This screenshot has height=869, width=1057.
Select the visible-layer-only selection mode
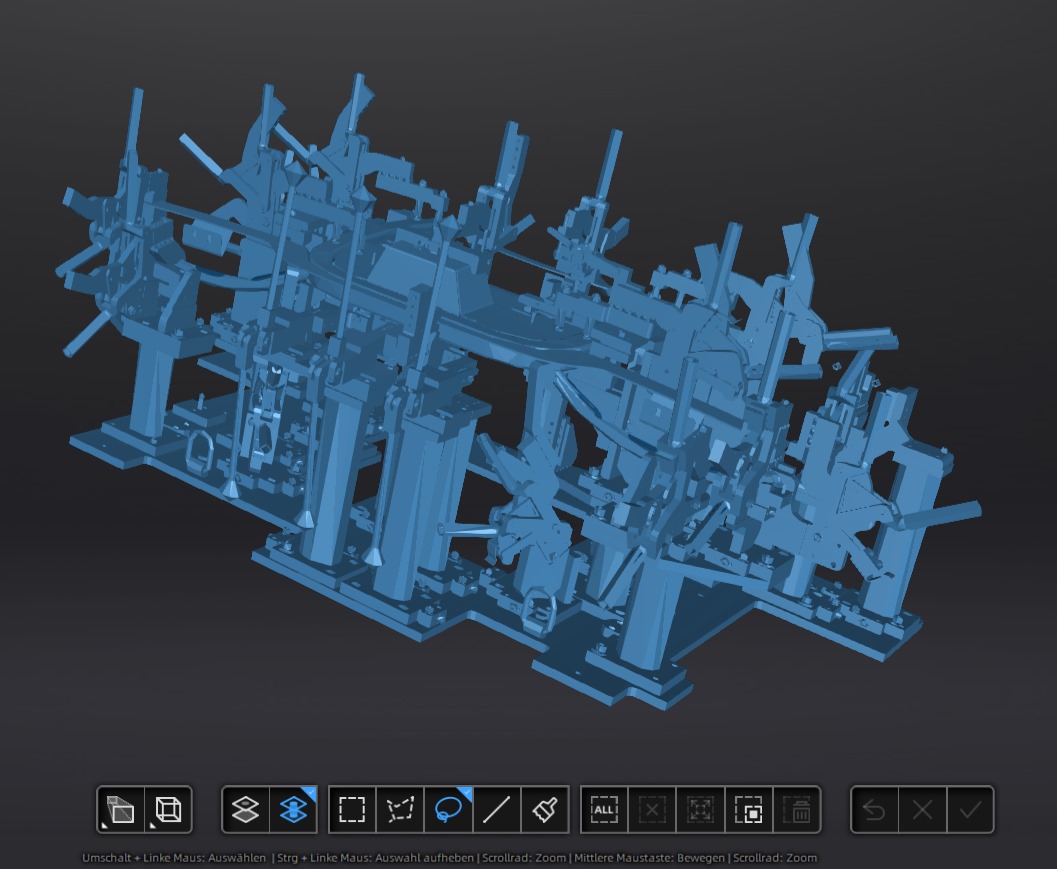245,809
